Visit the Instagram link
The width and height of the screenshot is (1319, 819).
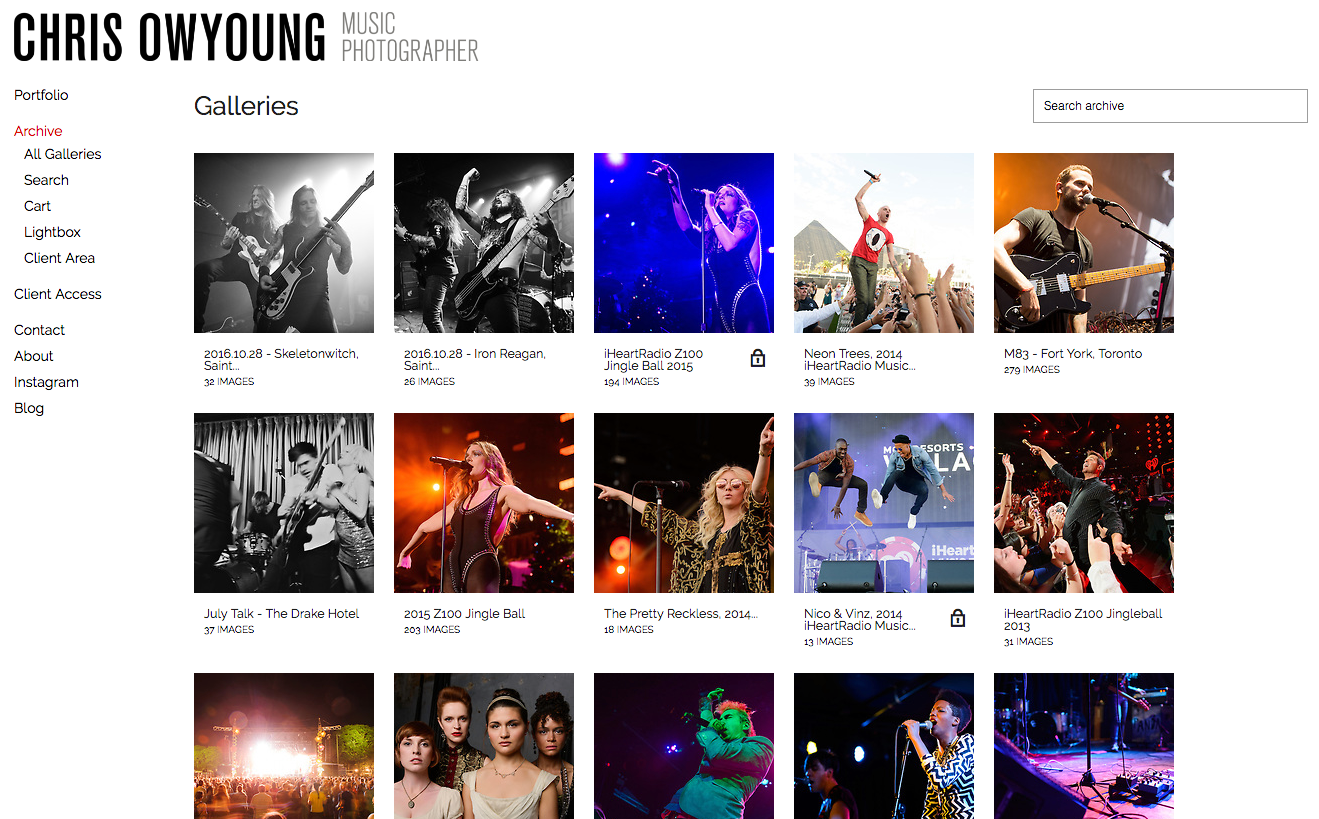click(x=46, y=382)
